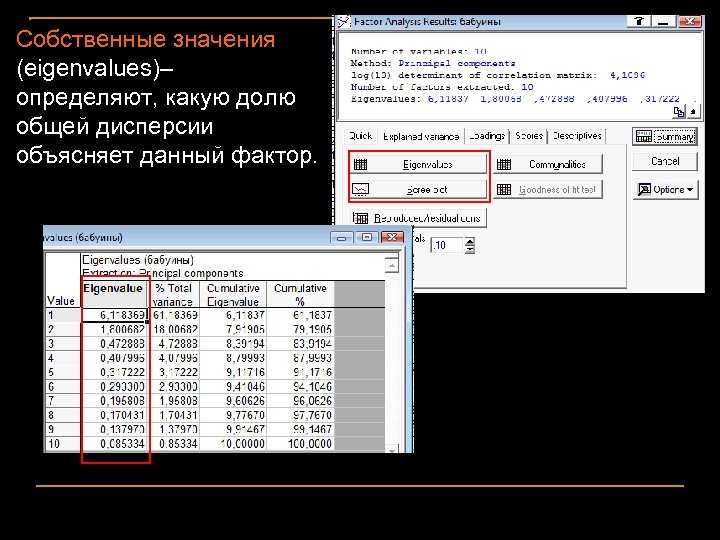Open the Options dropdown button

coord(665,189)
